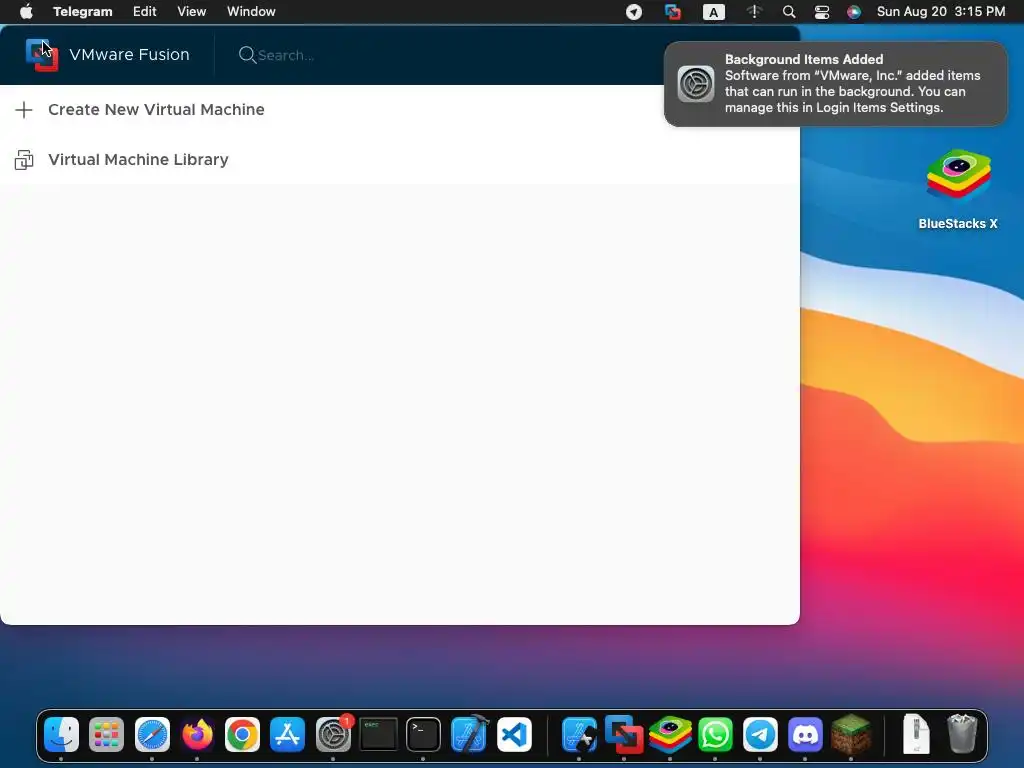Open the App Store from the Dock
The image size is (1024, 768).
tap(287, 735)
